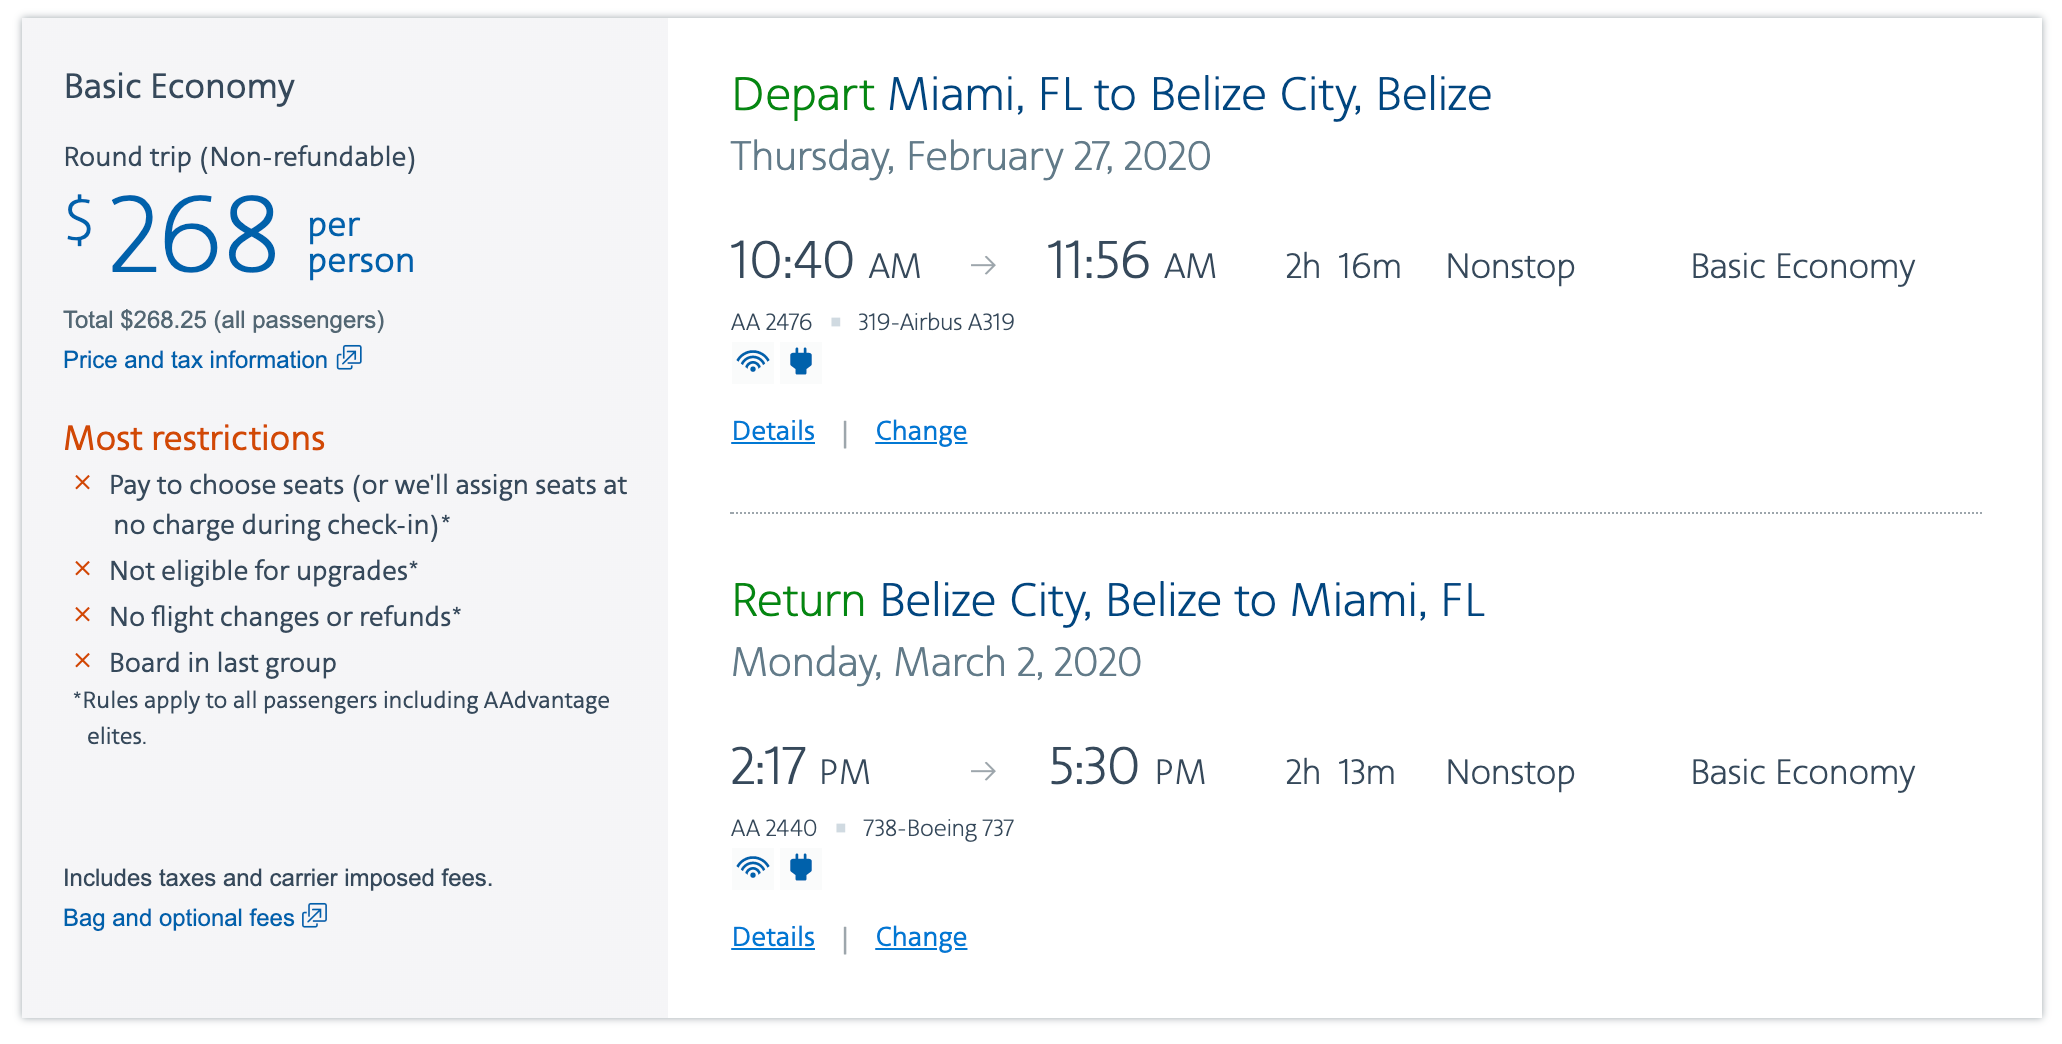View Details for the Belize City to Miami return
The image size is (2062, 1044).
point(773,937)
